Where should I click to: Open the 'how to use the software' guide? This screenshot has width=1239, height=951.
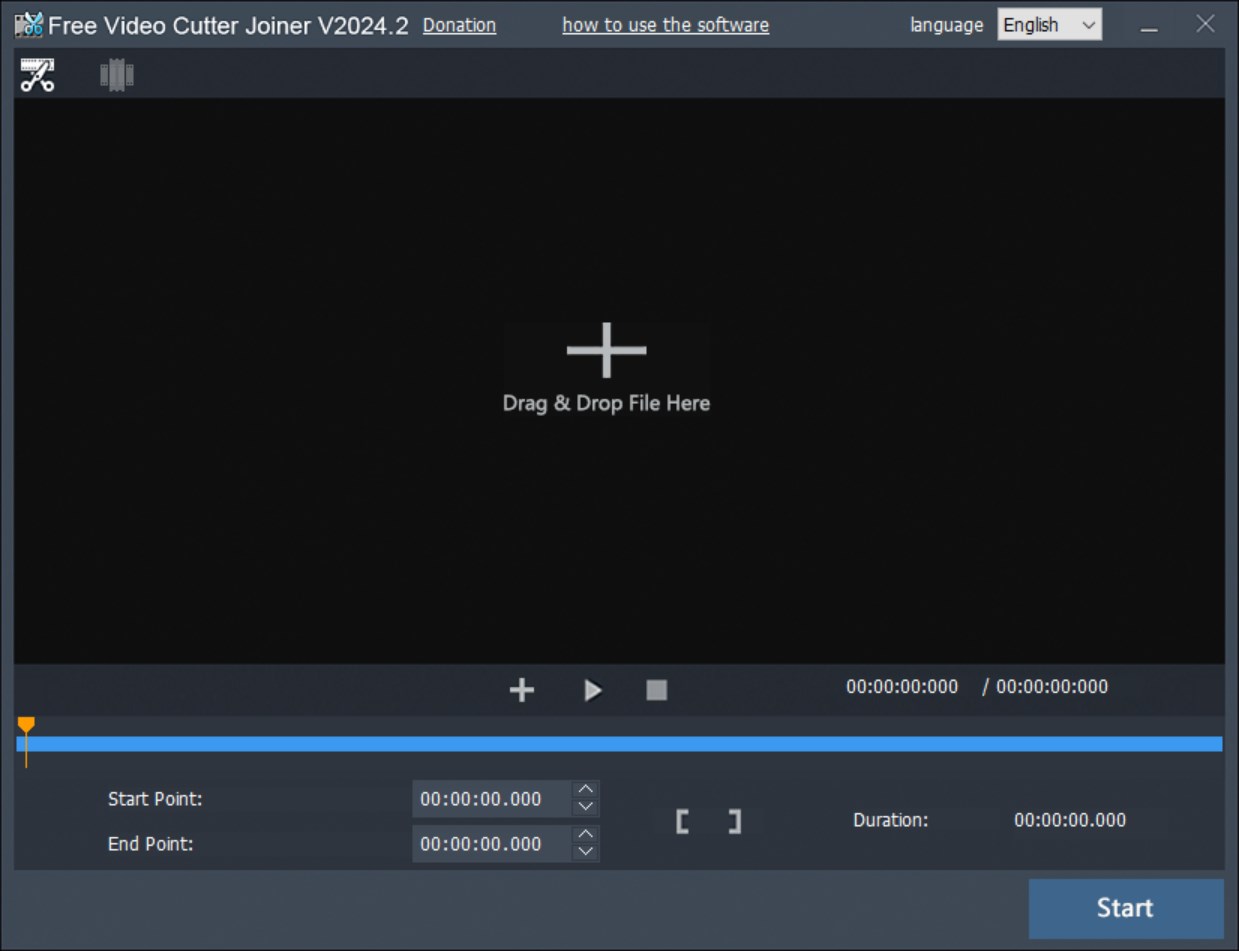tap(665, 25)
